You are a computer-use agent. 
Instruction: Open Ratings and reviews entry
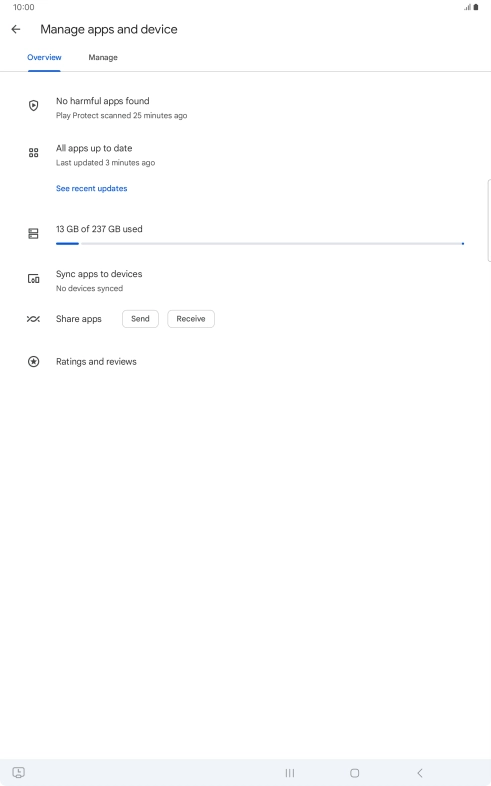[246, 361]
